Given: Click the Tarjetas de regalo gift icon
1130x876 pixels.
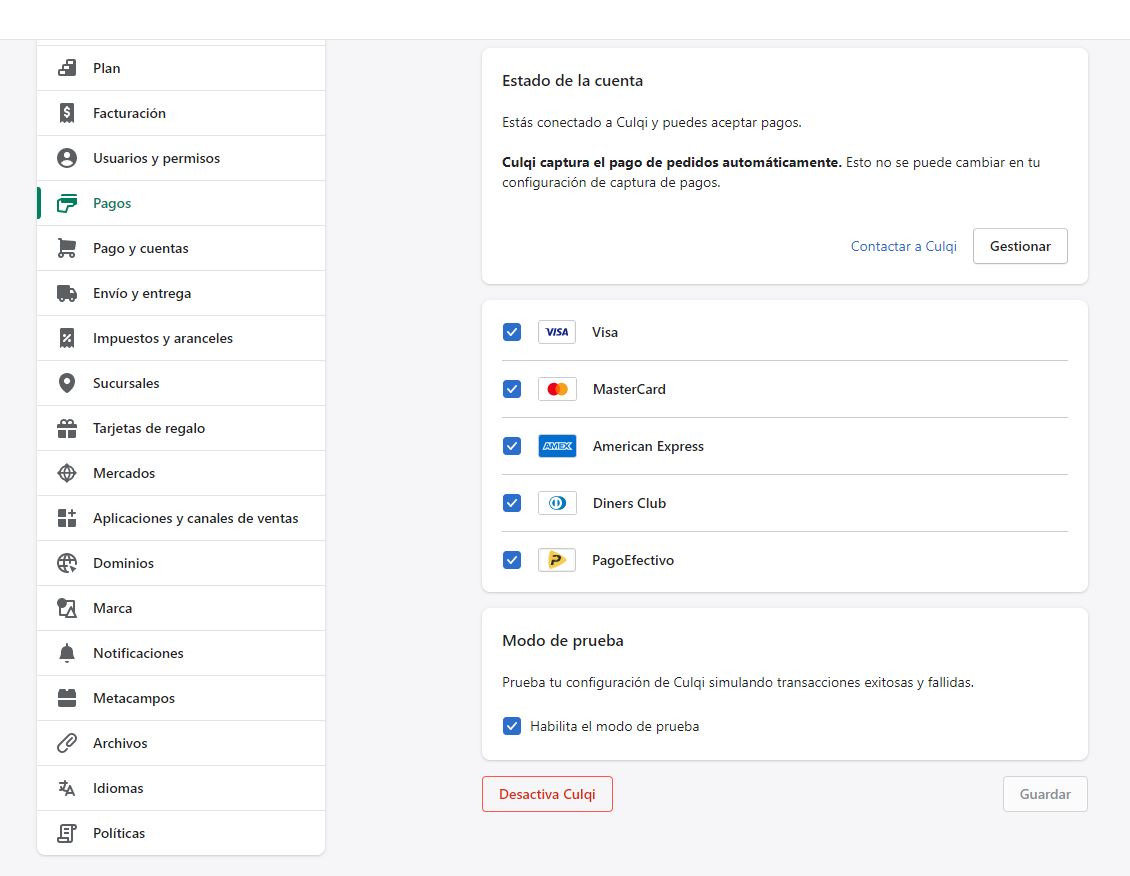Looking at the screenshot, I should pos(67,428).
